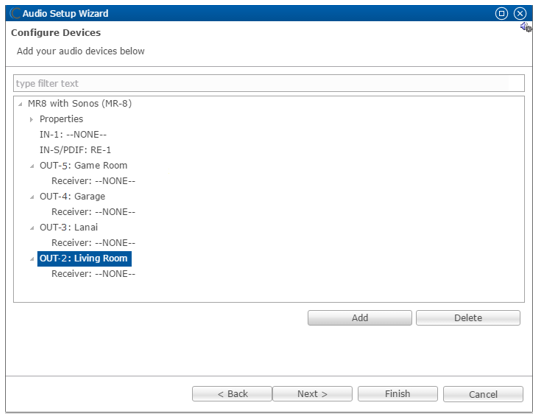The image size is (539, 418).
Task: Select Receiver under OUT-2: Living Room
Action: pos(93,274)
